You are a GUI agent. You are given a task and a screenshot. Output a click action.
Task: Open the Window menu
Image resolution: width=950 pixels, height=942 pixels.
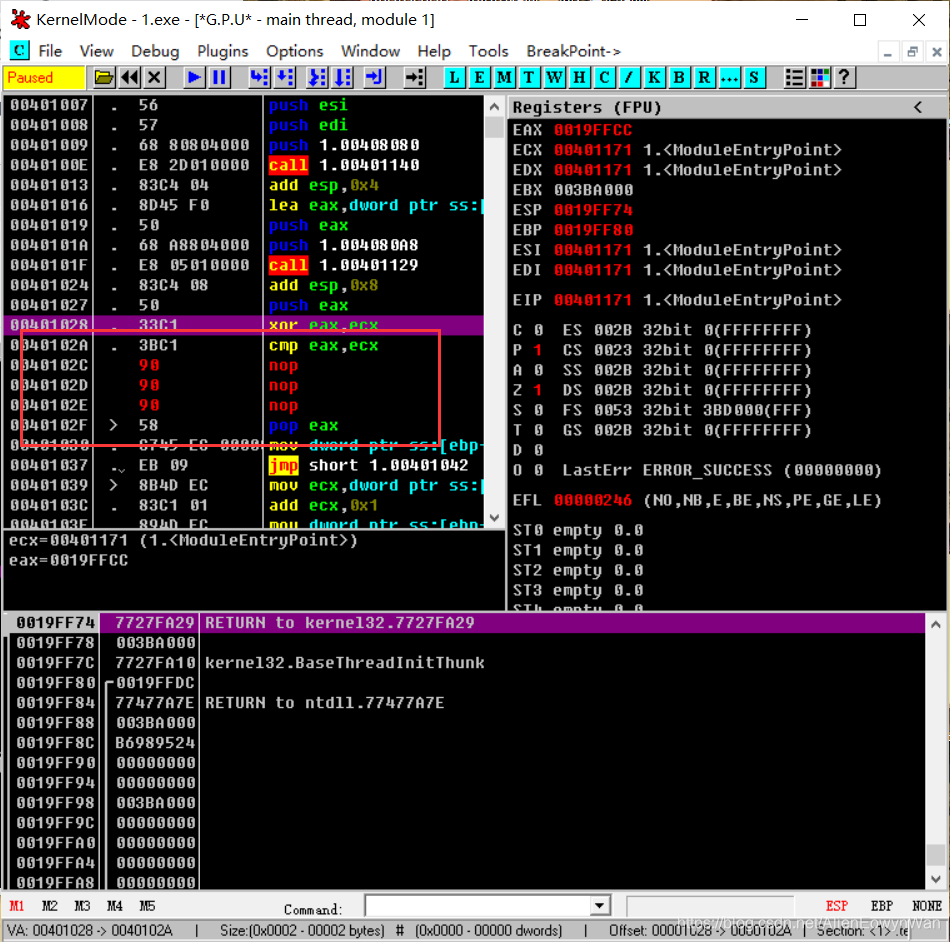[370, 51]
